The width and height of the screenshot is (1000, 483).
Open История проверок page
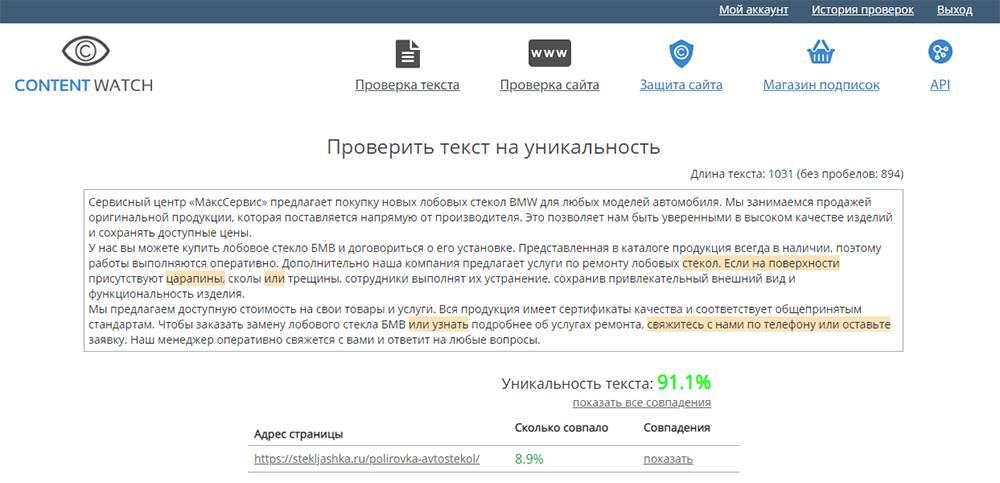862,10
